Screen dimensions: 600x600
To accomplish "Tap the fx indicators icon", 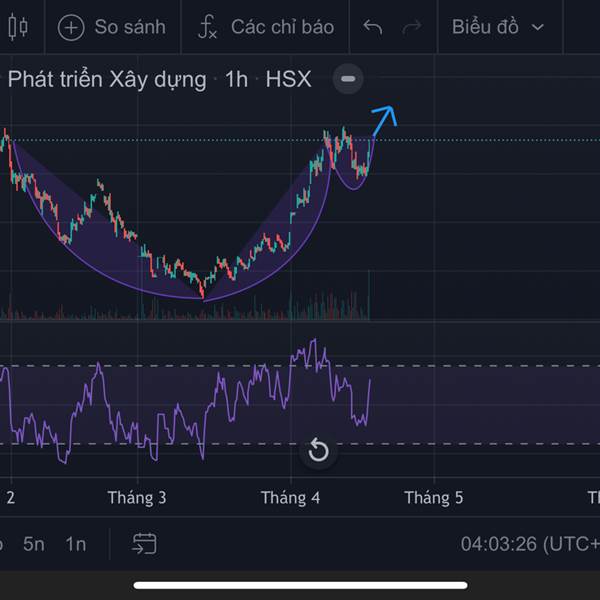I will [x=207, y=27].
